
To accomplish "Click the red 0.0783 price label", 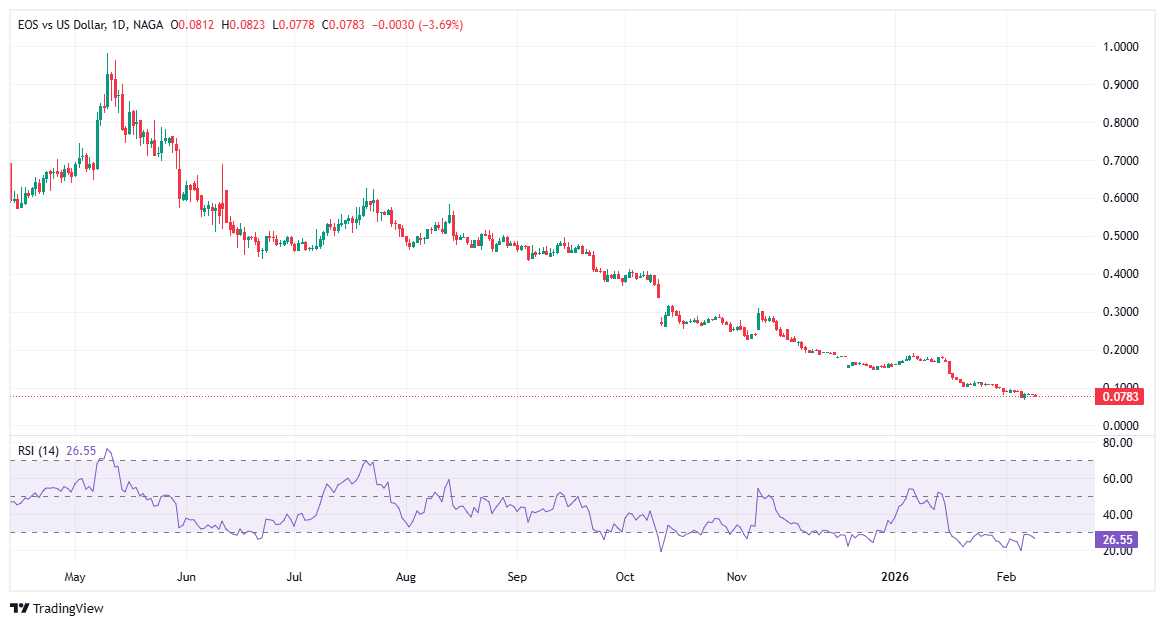I will point(1117,397).
